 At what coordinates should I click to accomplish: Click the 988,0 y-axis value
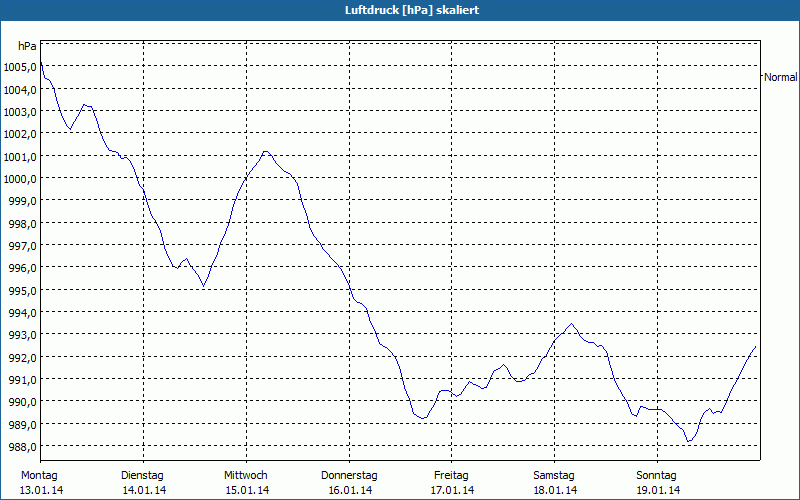pos(22,447)
